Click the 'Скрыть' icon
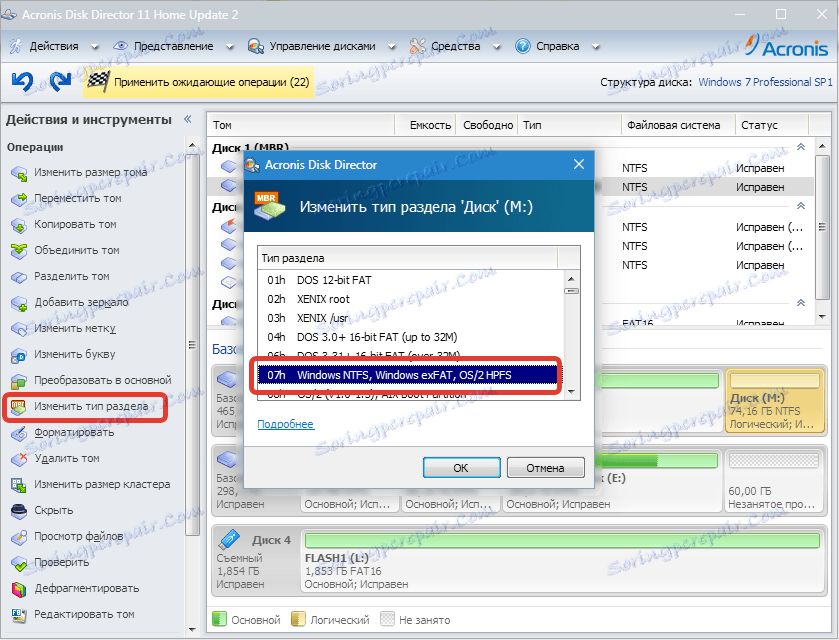This screenshot has width=839, height=640. (19, 511)
